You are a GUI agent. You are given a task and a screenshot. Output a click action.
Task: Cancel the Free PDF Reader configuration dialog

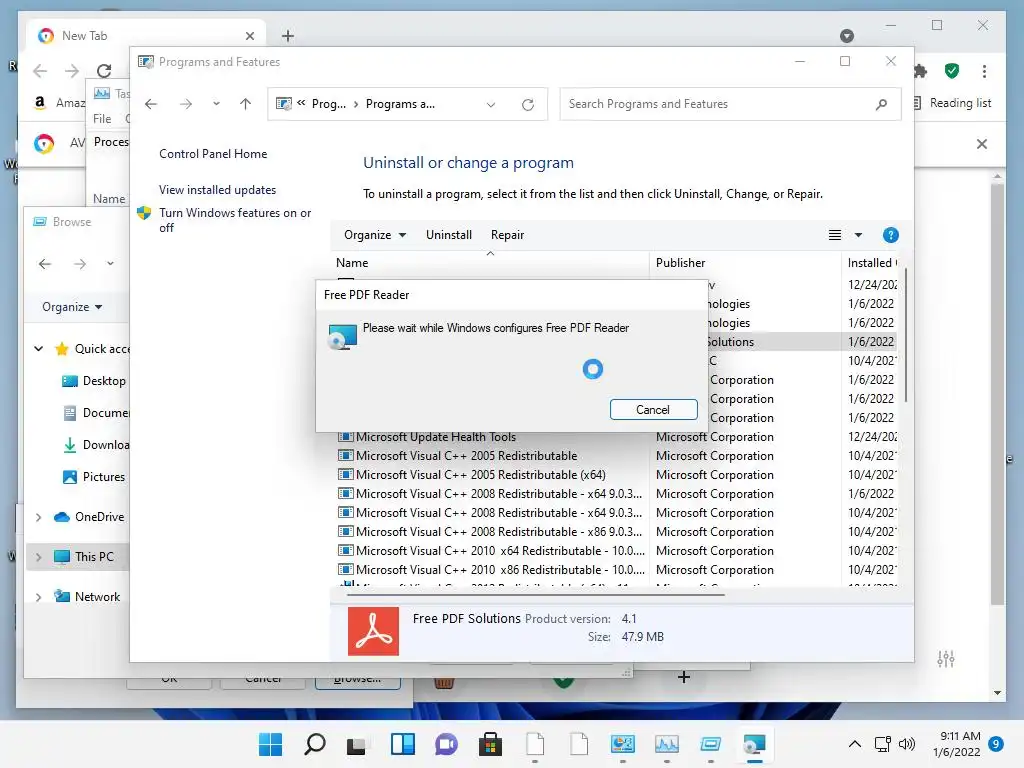[653, 409]
